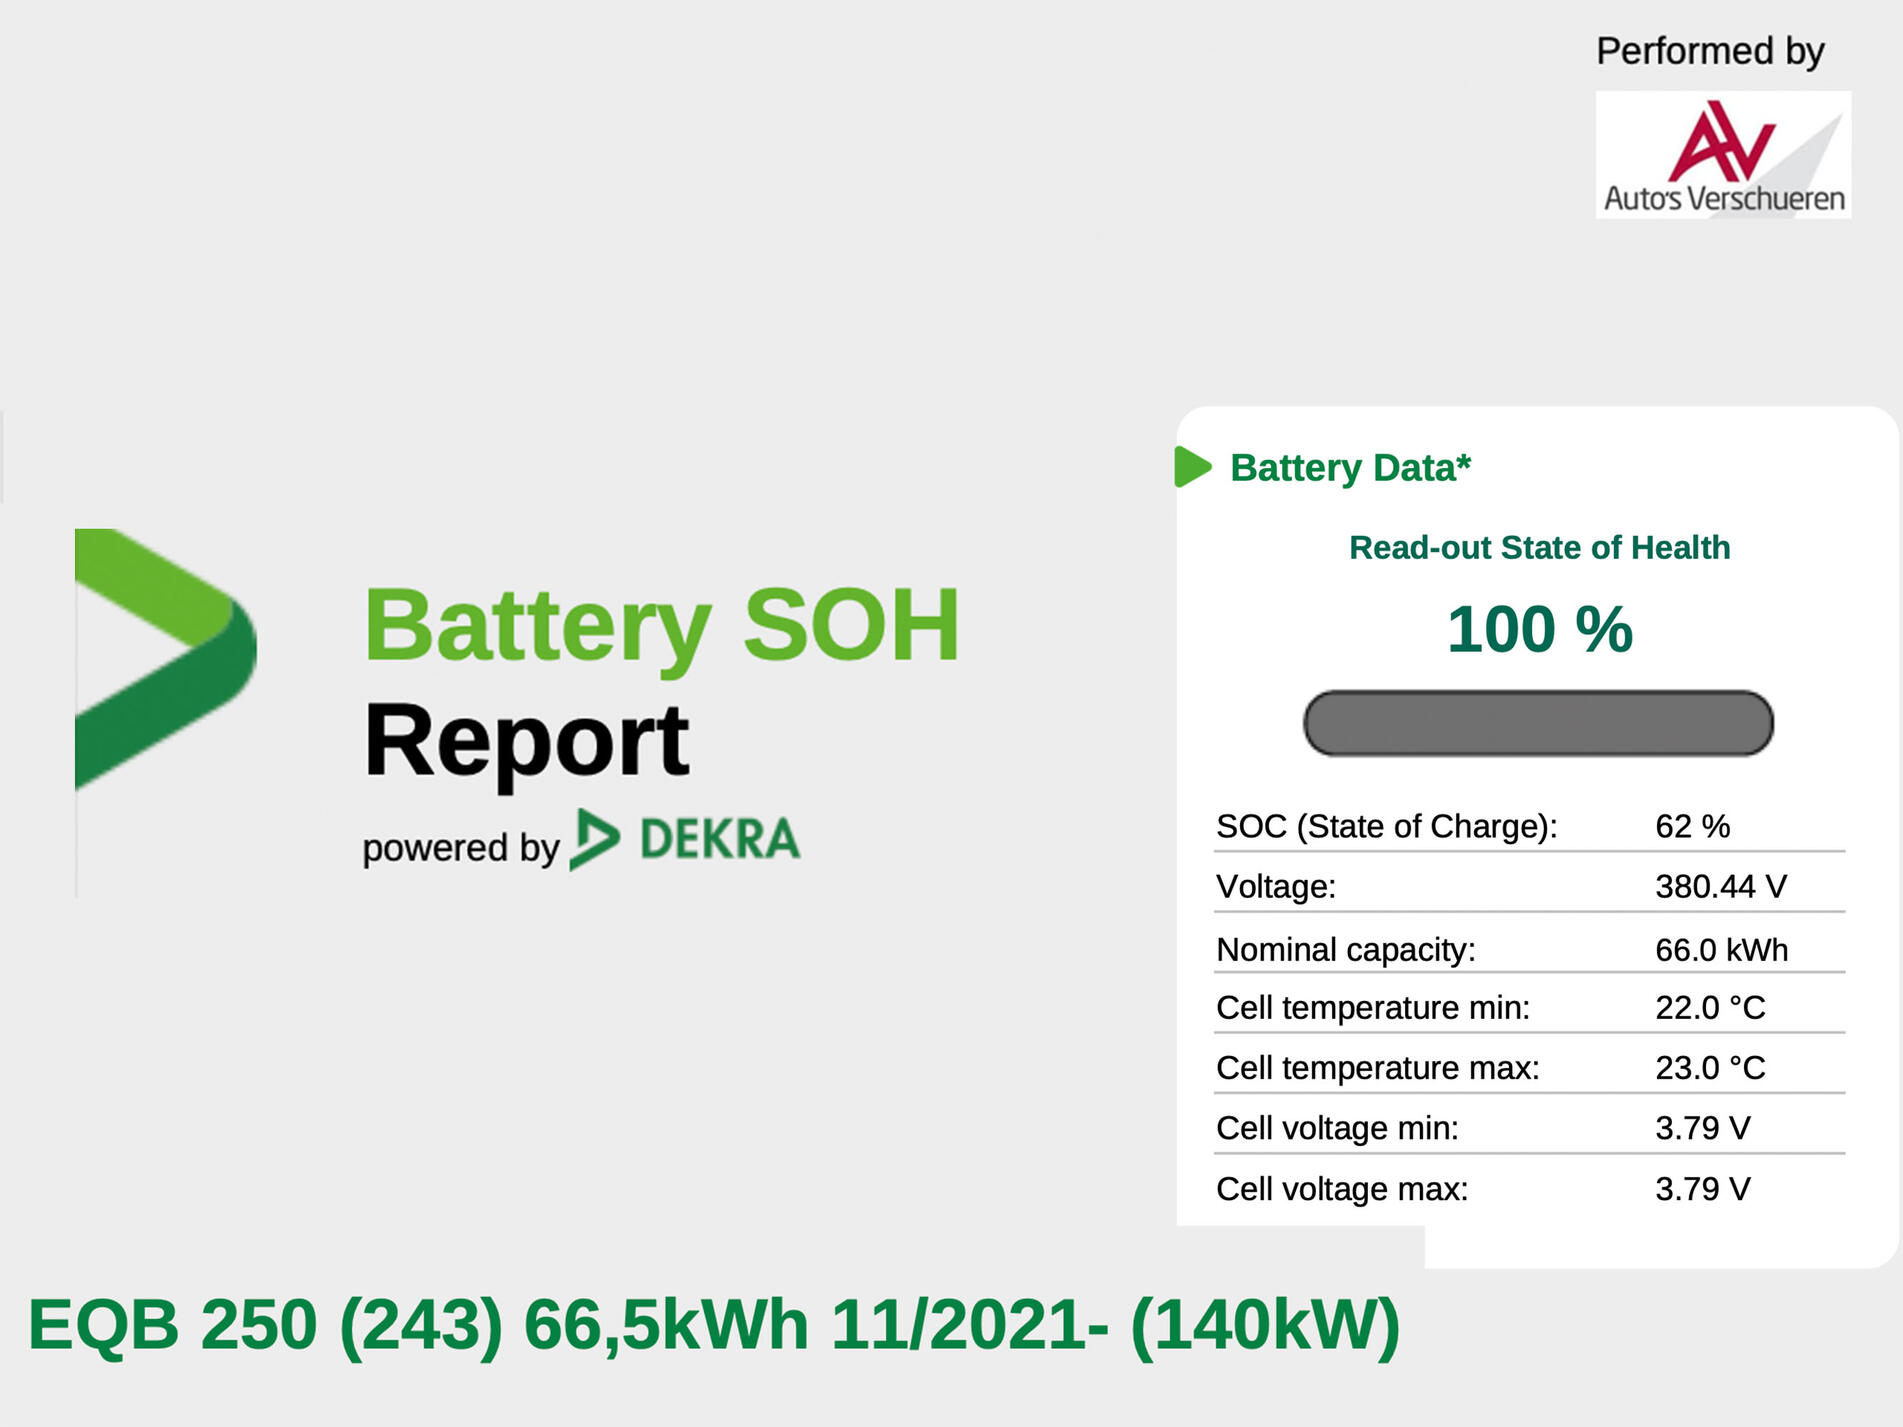1903x1427 pixels.
Task: Click the 'Nominal capacity:' label
Action: pyautogui.click(x=1346, y=949)
